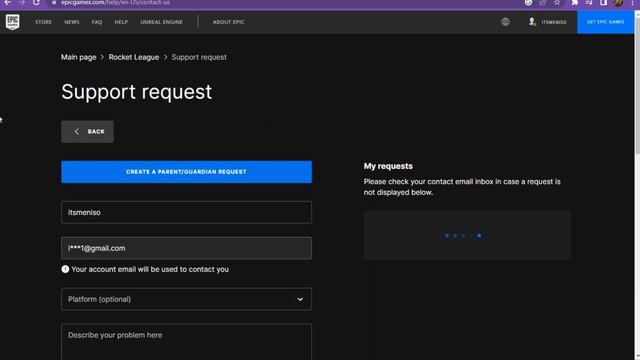The image size is (640, 360).
Task: Click 'Your account email will be used' notice
Action: pyautogui.click(x=150, y=269)
